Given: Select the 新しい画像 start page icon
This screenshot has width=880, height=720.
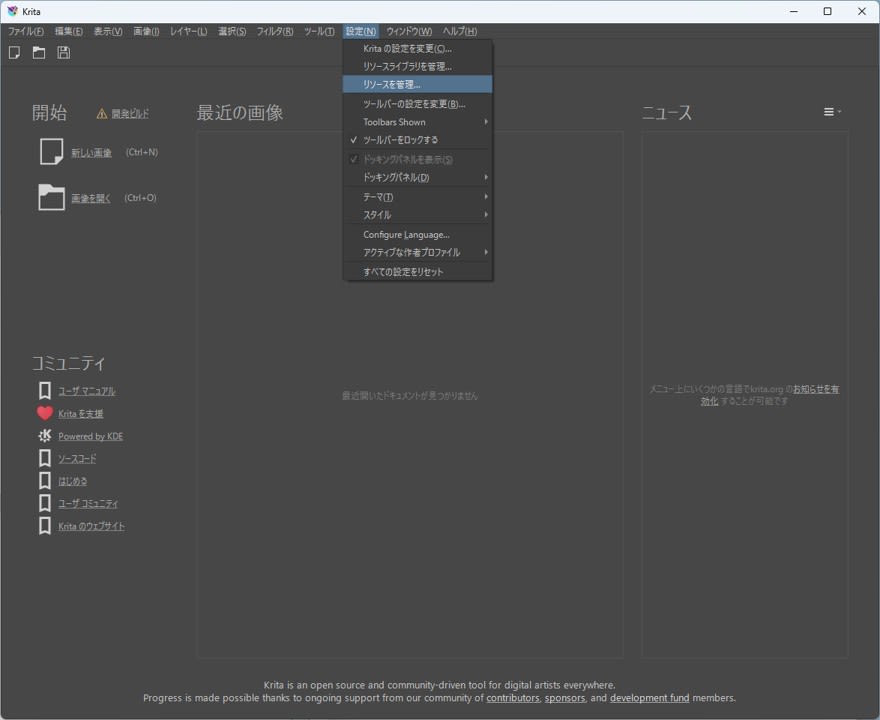Looking at the screenshot, I should pos(50,151).
